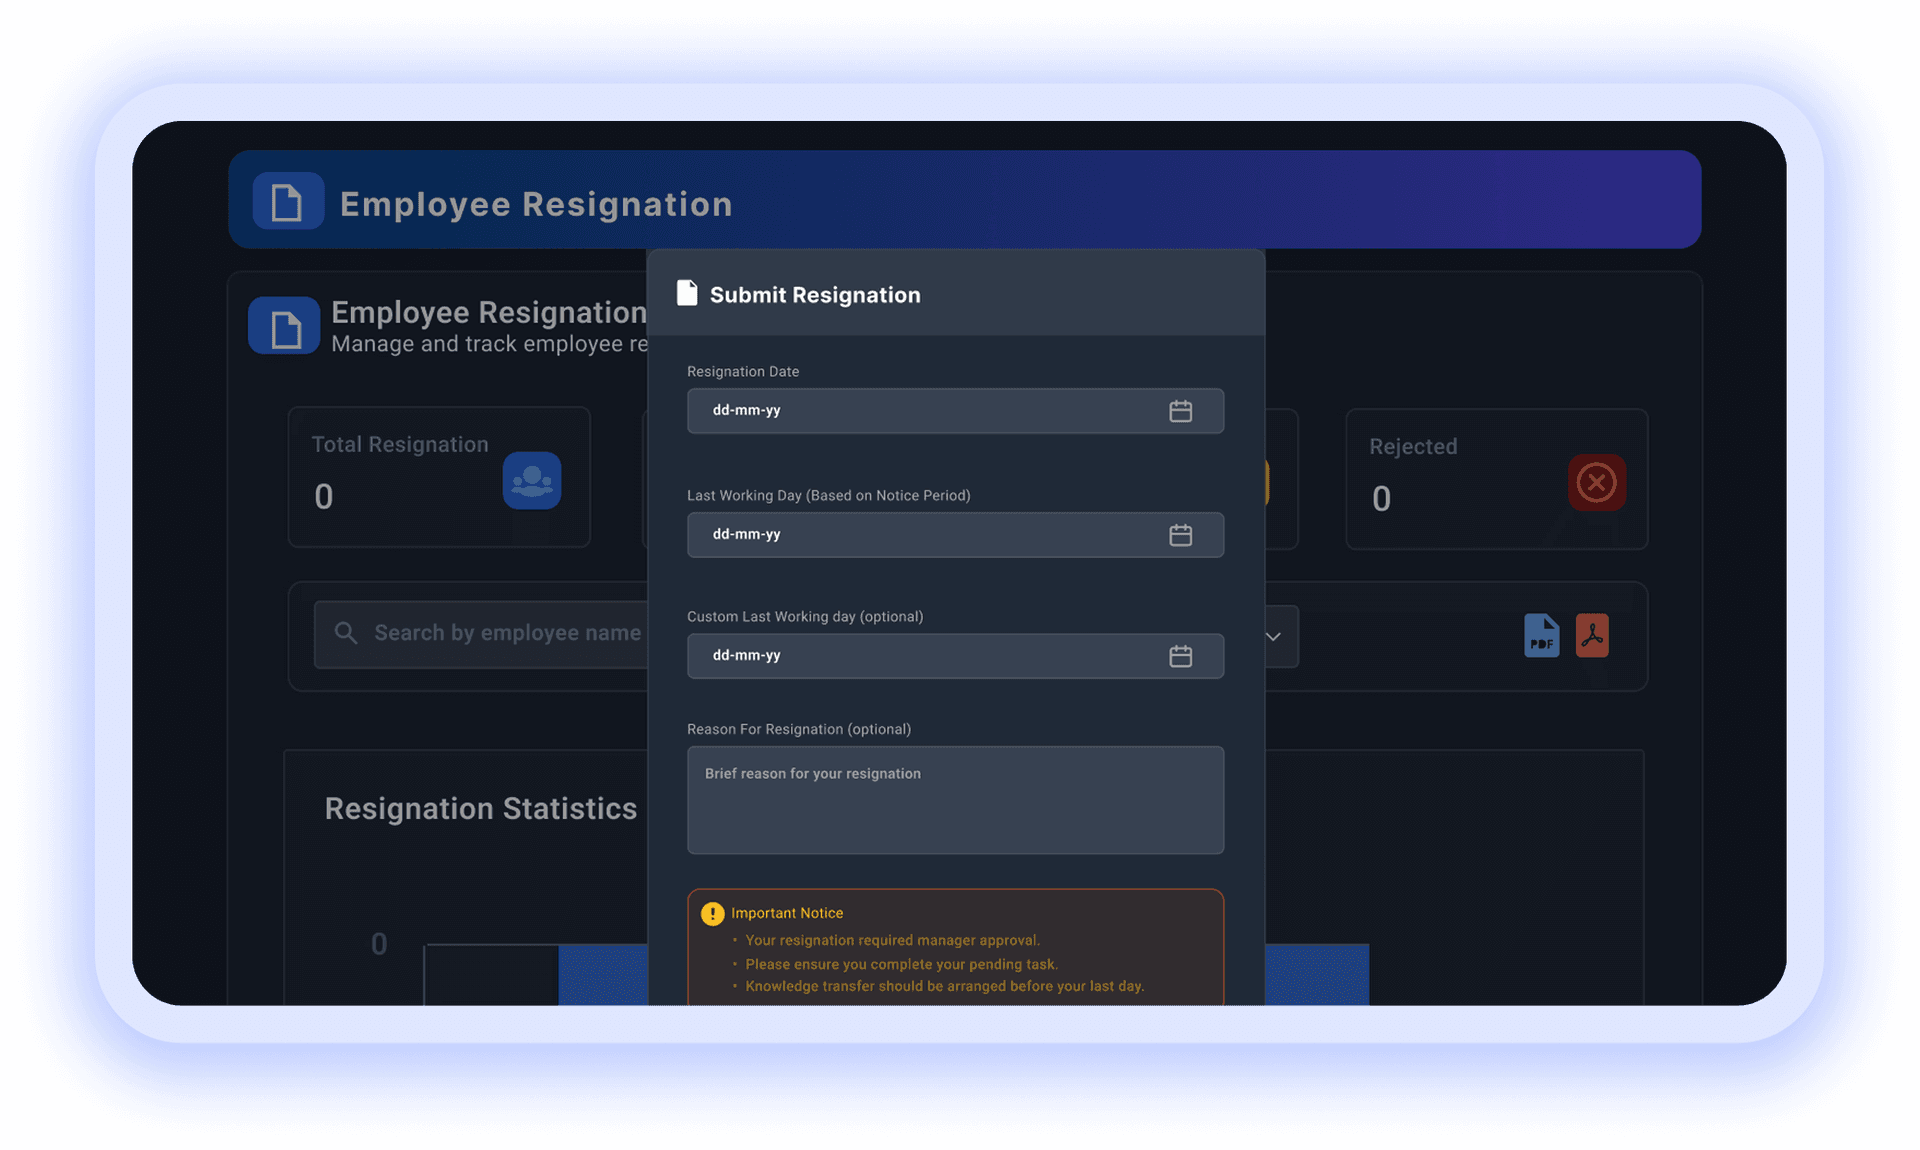Switch to the Submit Resignation panel
Image resolution: width=1920 pixels, height=1150 pixels.
coord(955,294)
